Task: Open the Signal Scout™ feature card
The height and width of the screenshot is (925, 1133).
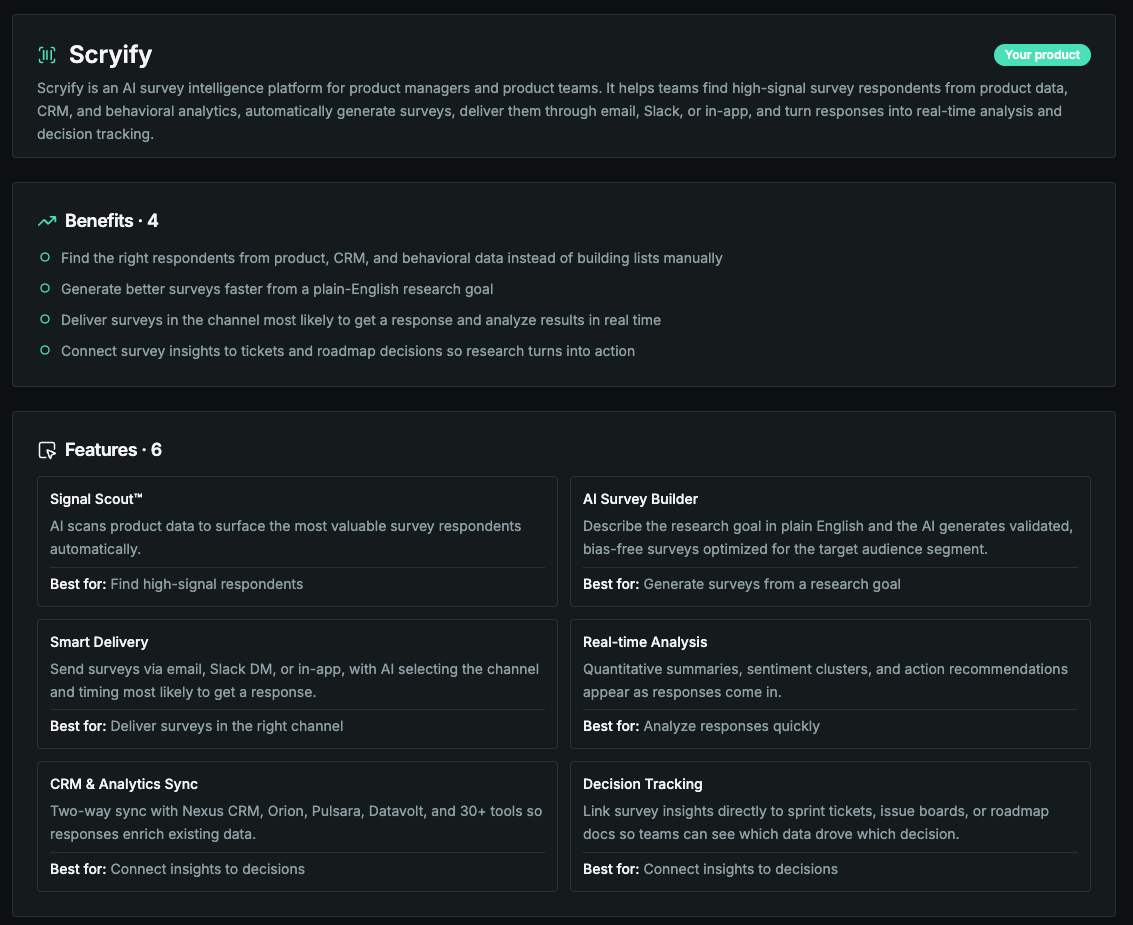Action: point(297,541)
